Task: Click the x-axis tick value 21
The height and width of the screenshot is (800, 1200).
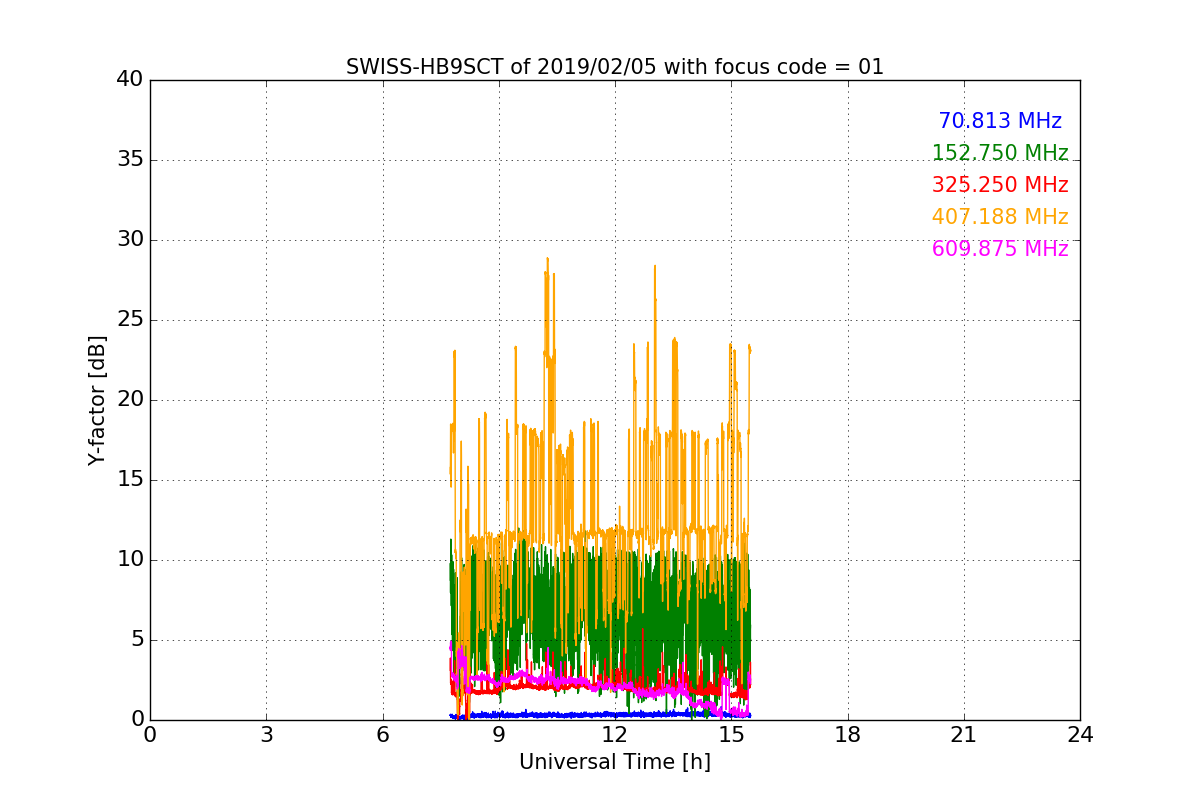Action: [x=964, y=735]
